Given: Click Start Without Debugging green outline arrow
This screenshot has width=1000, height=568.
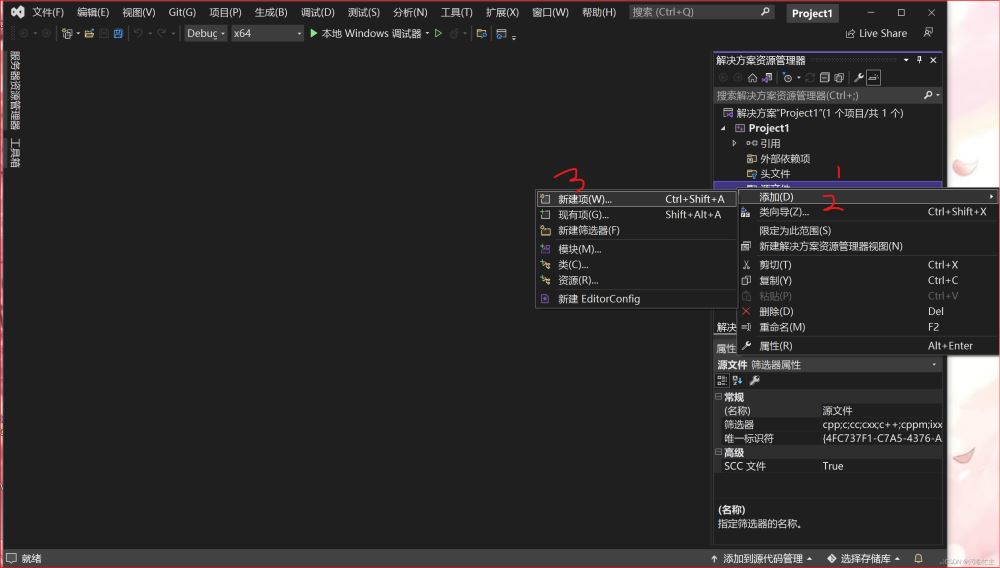Looking at the screenshot, I should coord(438,33).
